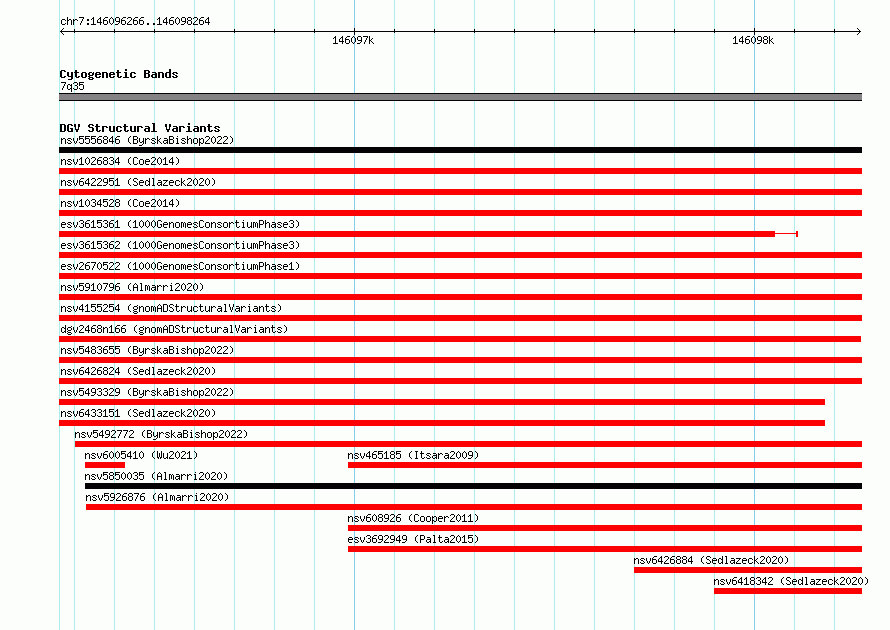The height and width of the screenshot is (630, 890).
Task: Click the red nsv6418342 variant bar
Action: [x=788, y=591]
